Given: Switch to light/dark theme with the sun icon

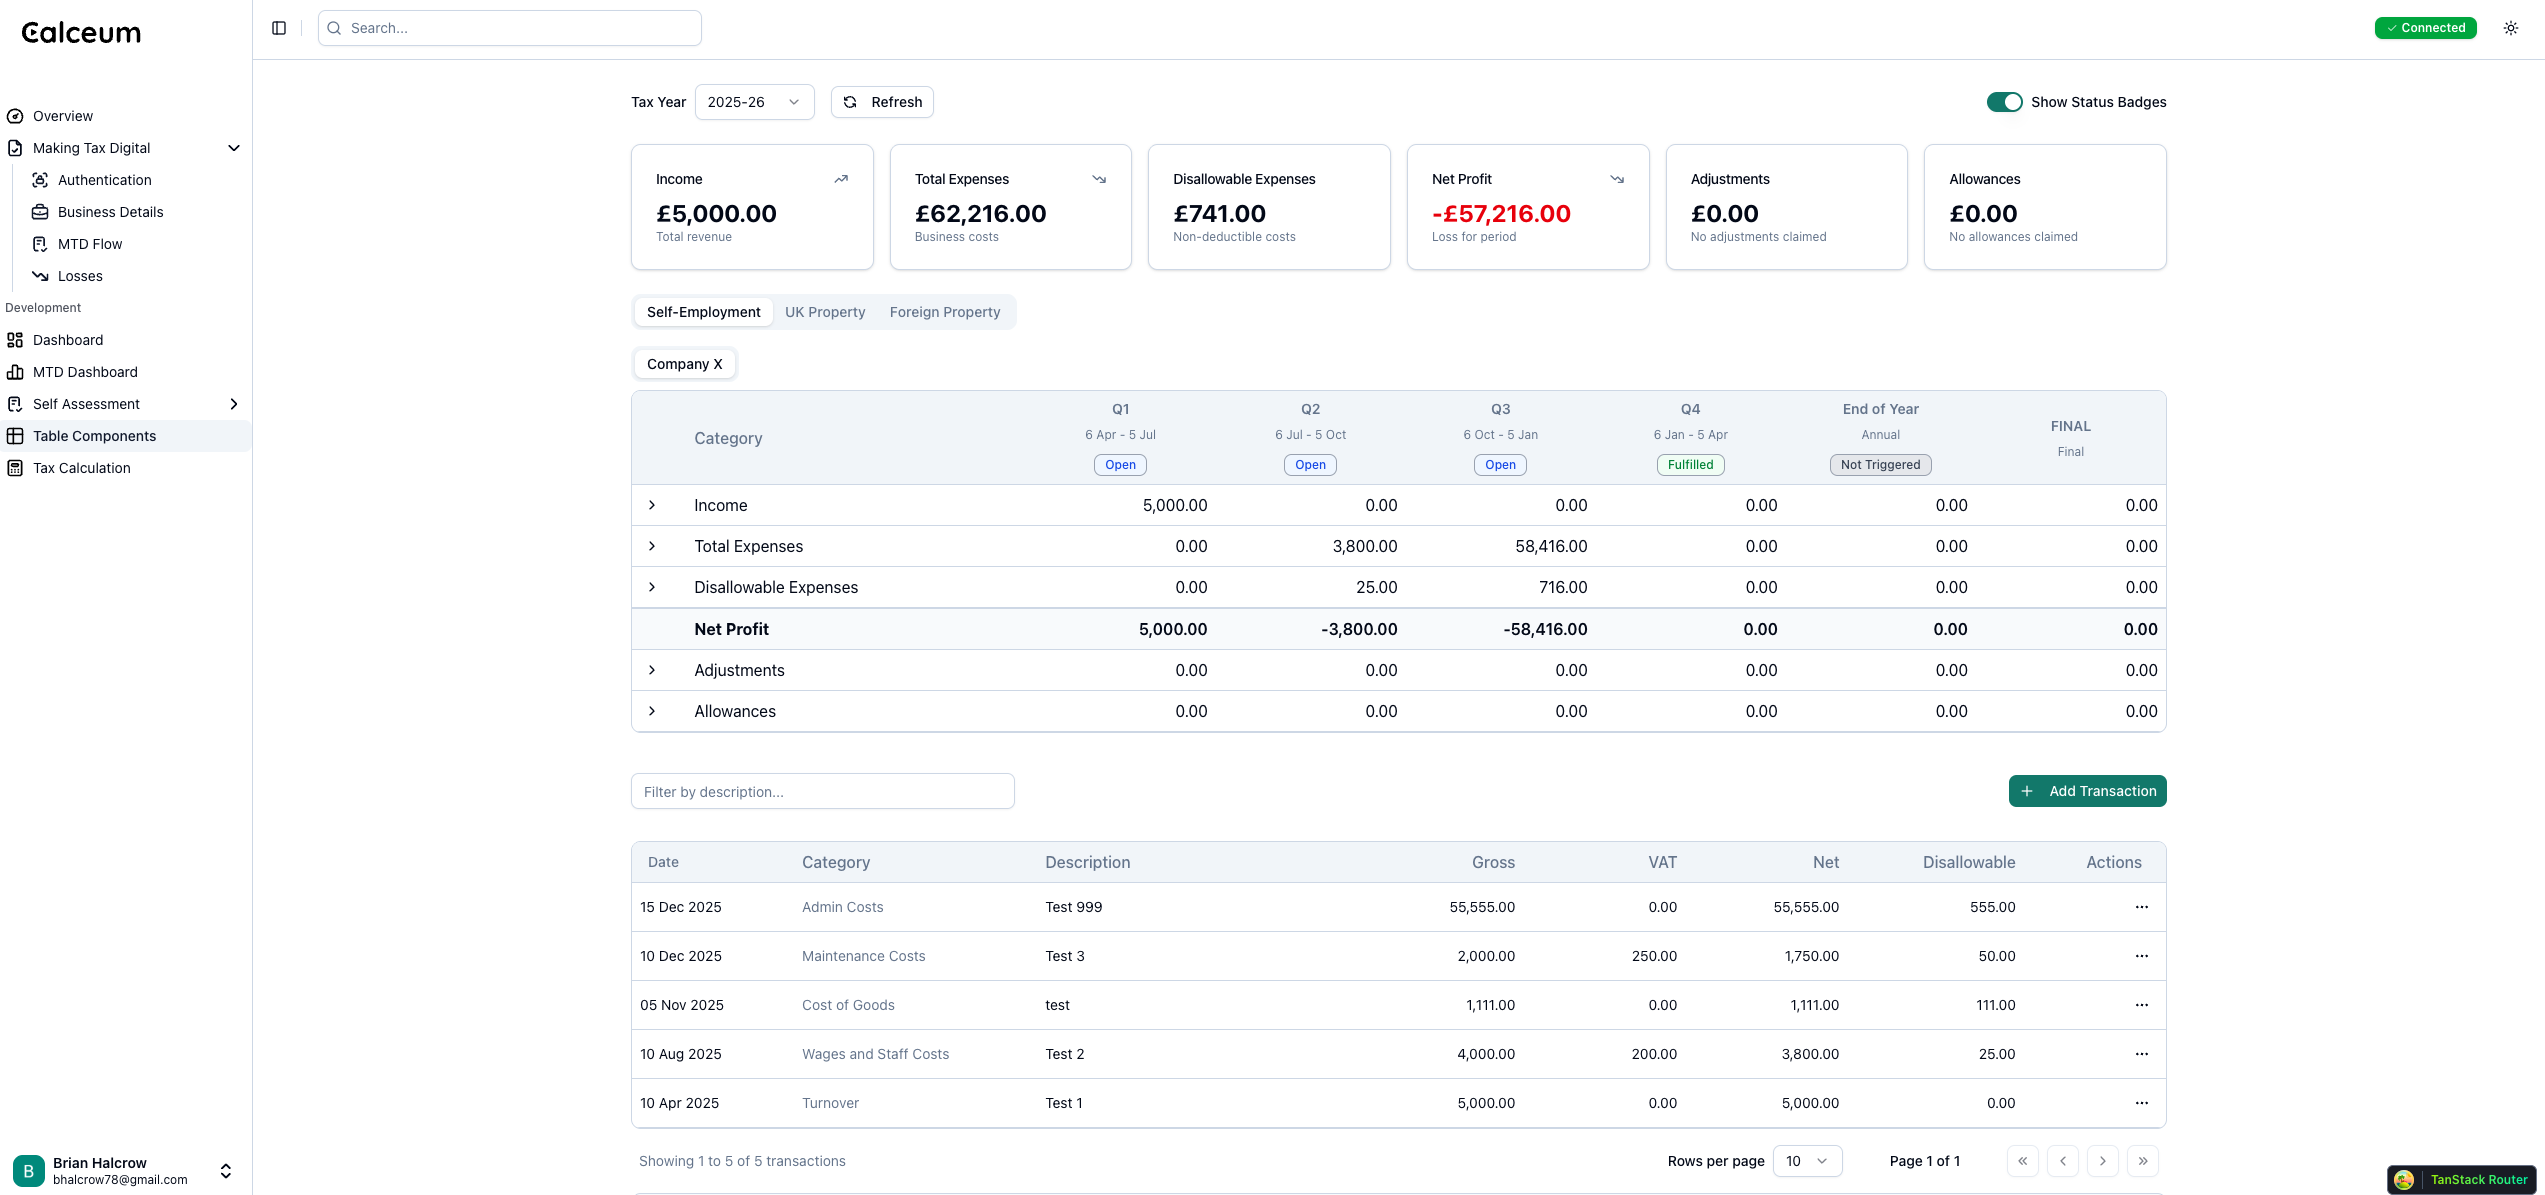Looking at the screenshot, I should pos(2511,28).
